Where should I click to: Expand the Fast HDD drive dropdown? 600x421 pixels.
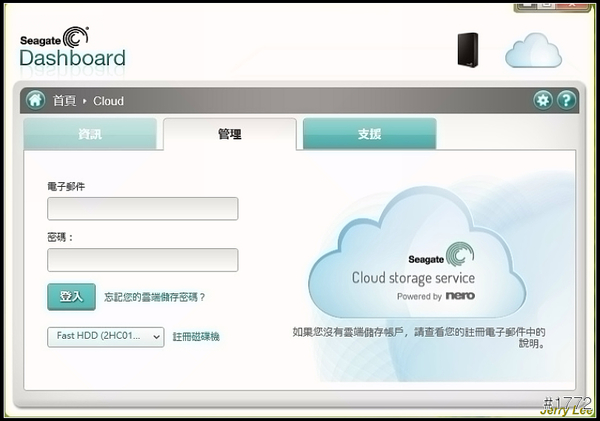click(106, 337)
